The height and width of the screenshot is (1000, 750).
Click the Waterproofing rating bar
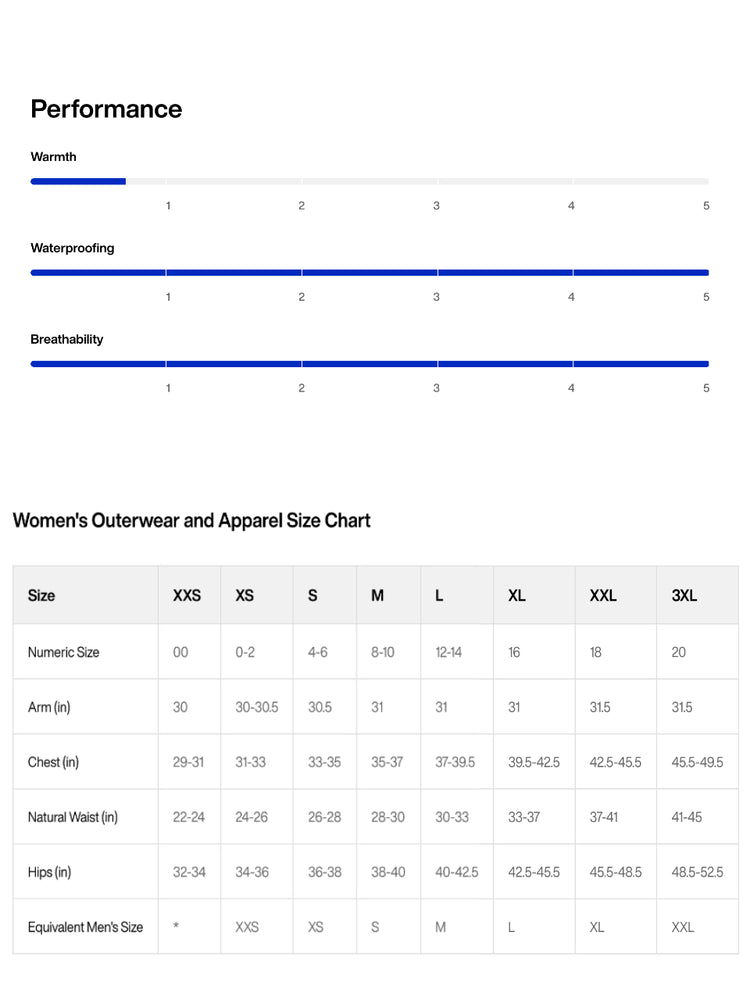point(369,273)
